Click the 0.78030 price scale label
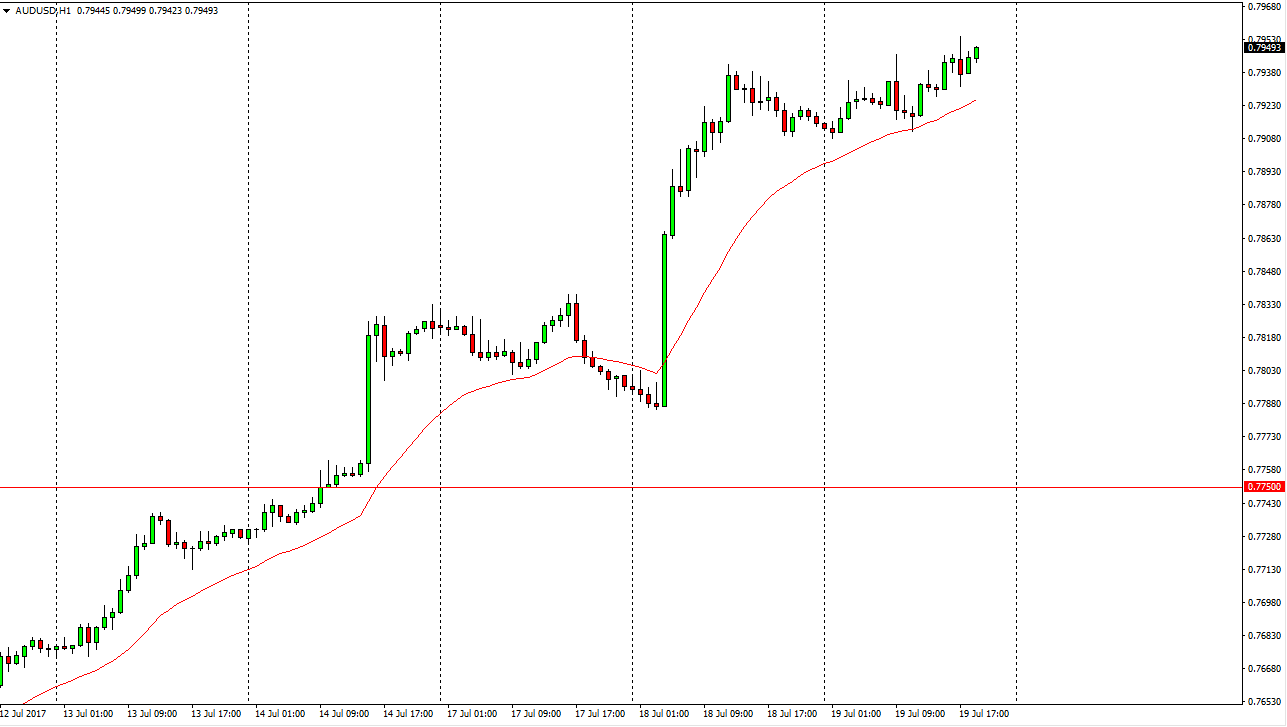1287x727 pixels. (1266, 371)
